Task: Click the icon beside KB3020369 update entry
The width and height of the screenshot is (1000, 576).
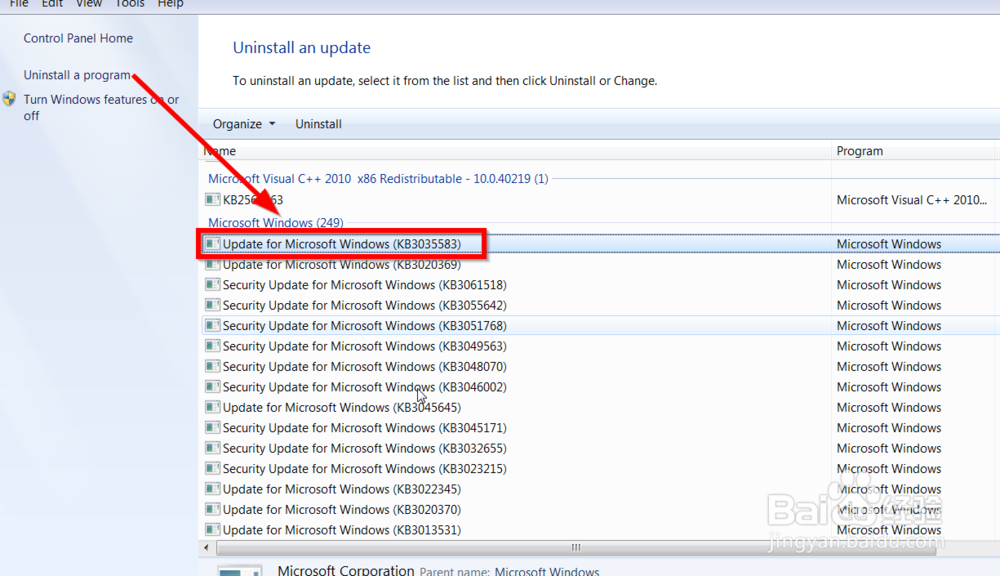Action: point(212,264)
